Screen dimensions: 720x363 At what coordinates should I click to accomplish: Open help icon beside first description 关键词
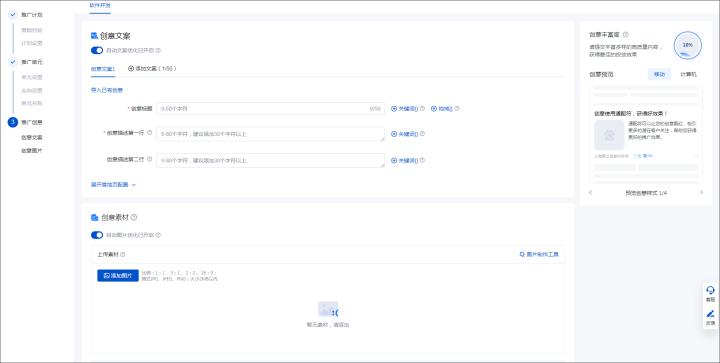[422, 134]
